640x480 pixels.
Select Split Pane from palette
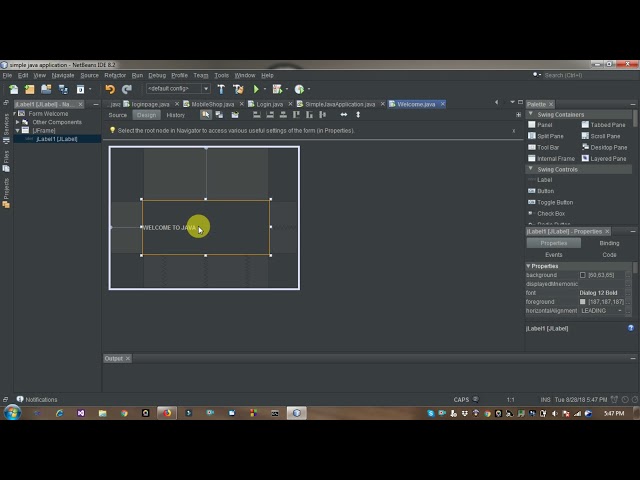[x=546, y=136]
